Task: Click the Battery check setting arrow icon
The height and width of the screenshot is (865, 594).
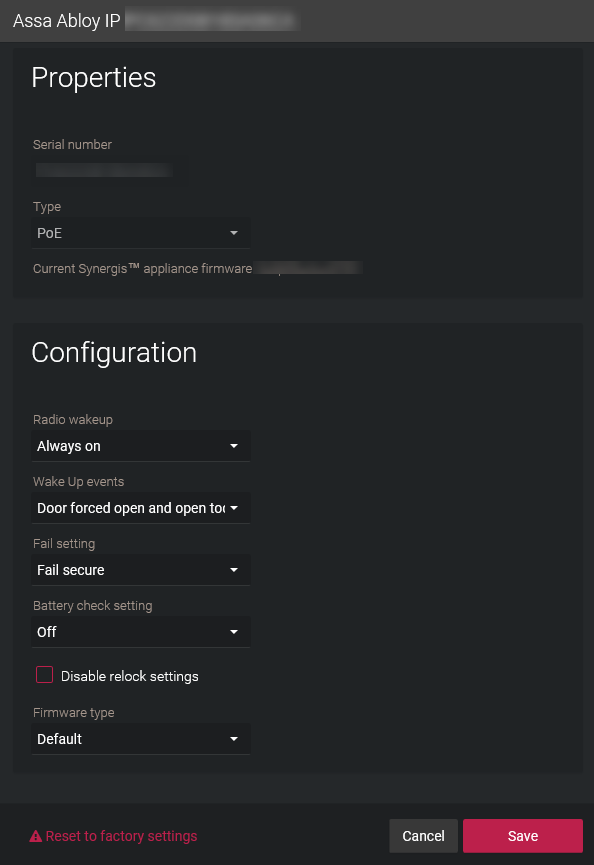Action: coord(234,632)
